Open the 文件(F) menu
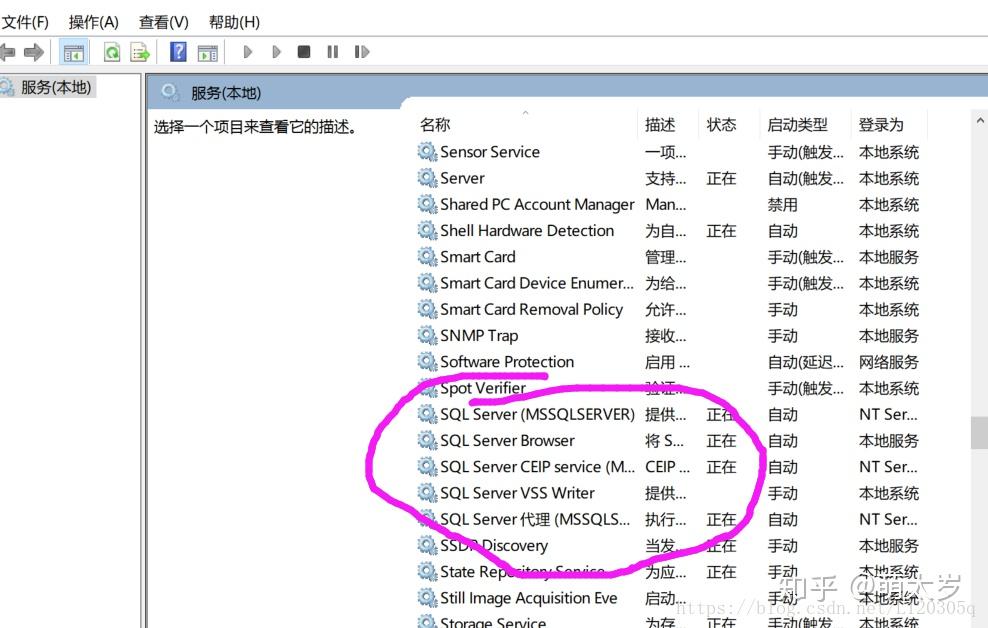988x628 pixels. point(27,21)
